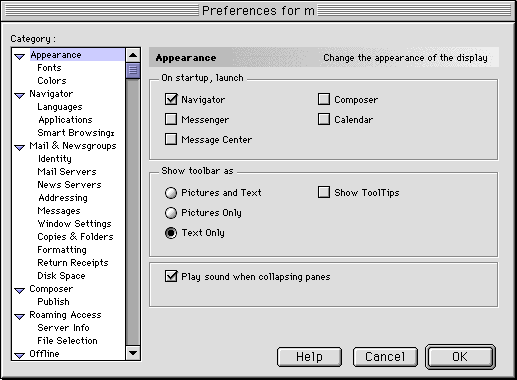Collapse the Offline category triangle
This screenshot has height=380, width=517.
tap(20, 356)
